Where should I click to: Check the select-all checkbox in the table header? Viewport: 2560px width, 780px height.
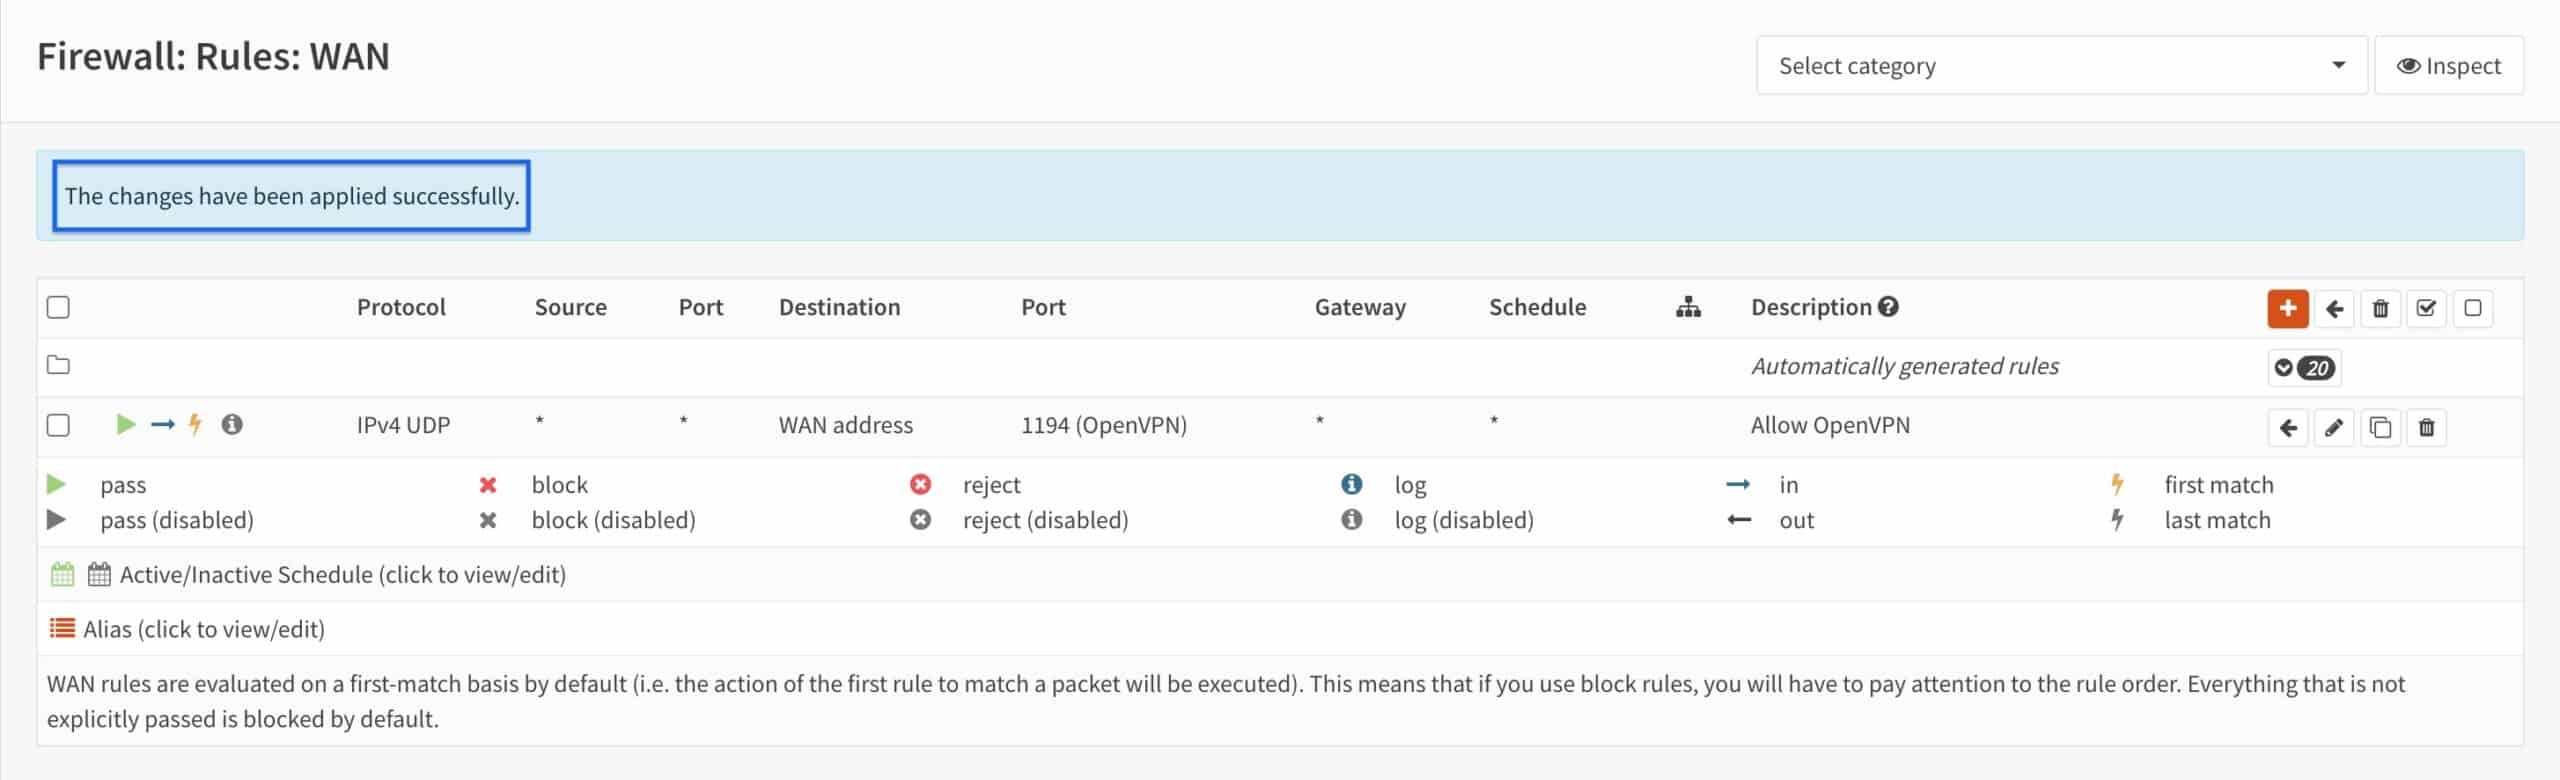click(x=58, y=307)
